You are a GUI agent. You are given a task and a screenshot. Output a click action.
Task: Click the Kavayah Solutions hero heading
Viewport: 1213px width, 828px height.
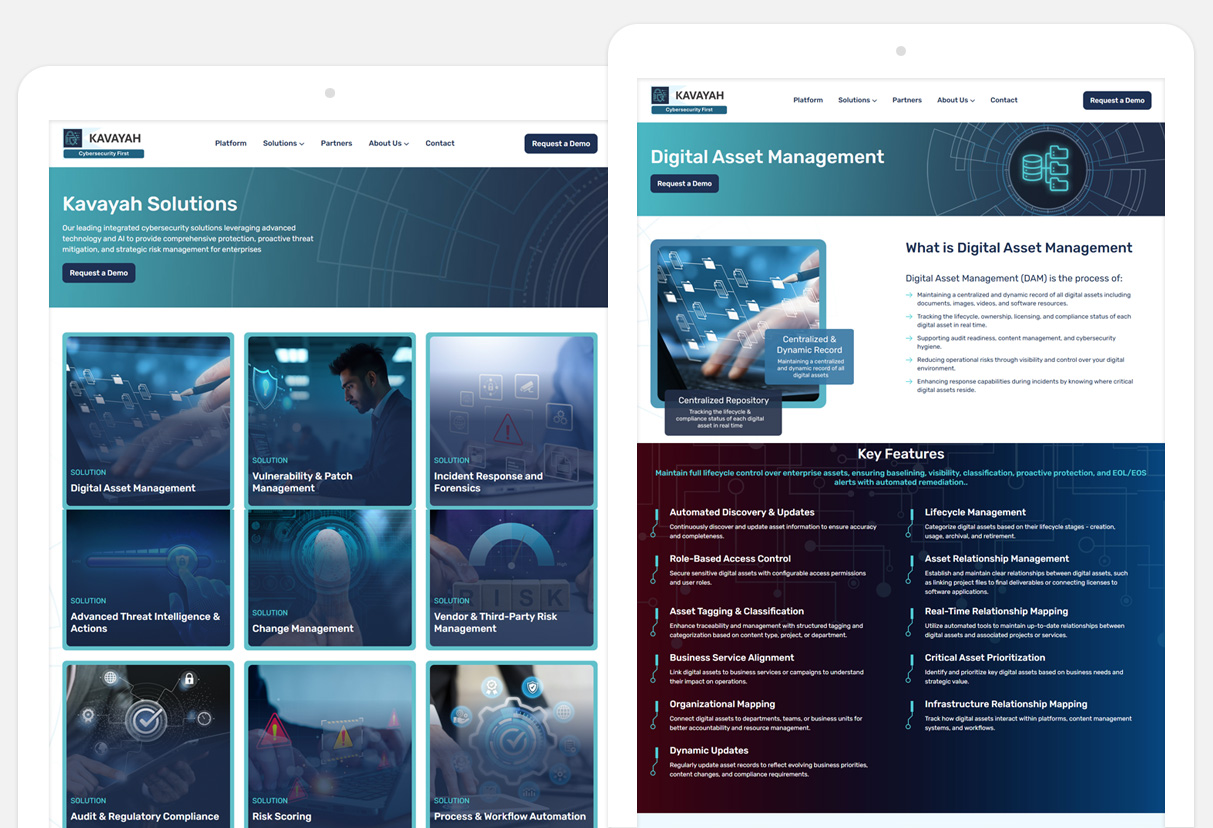[150, 204]
